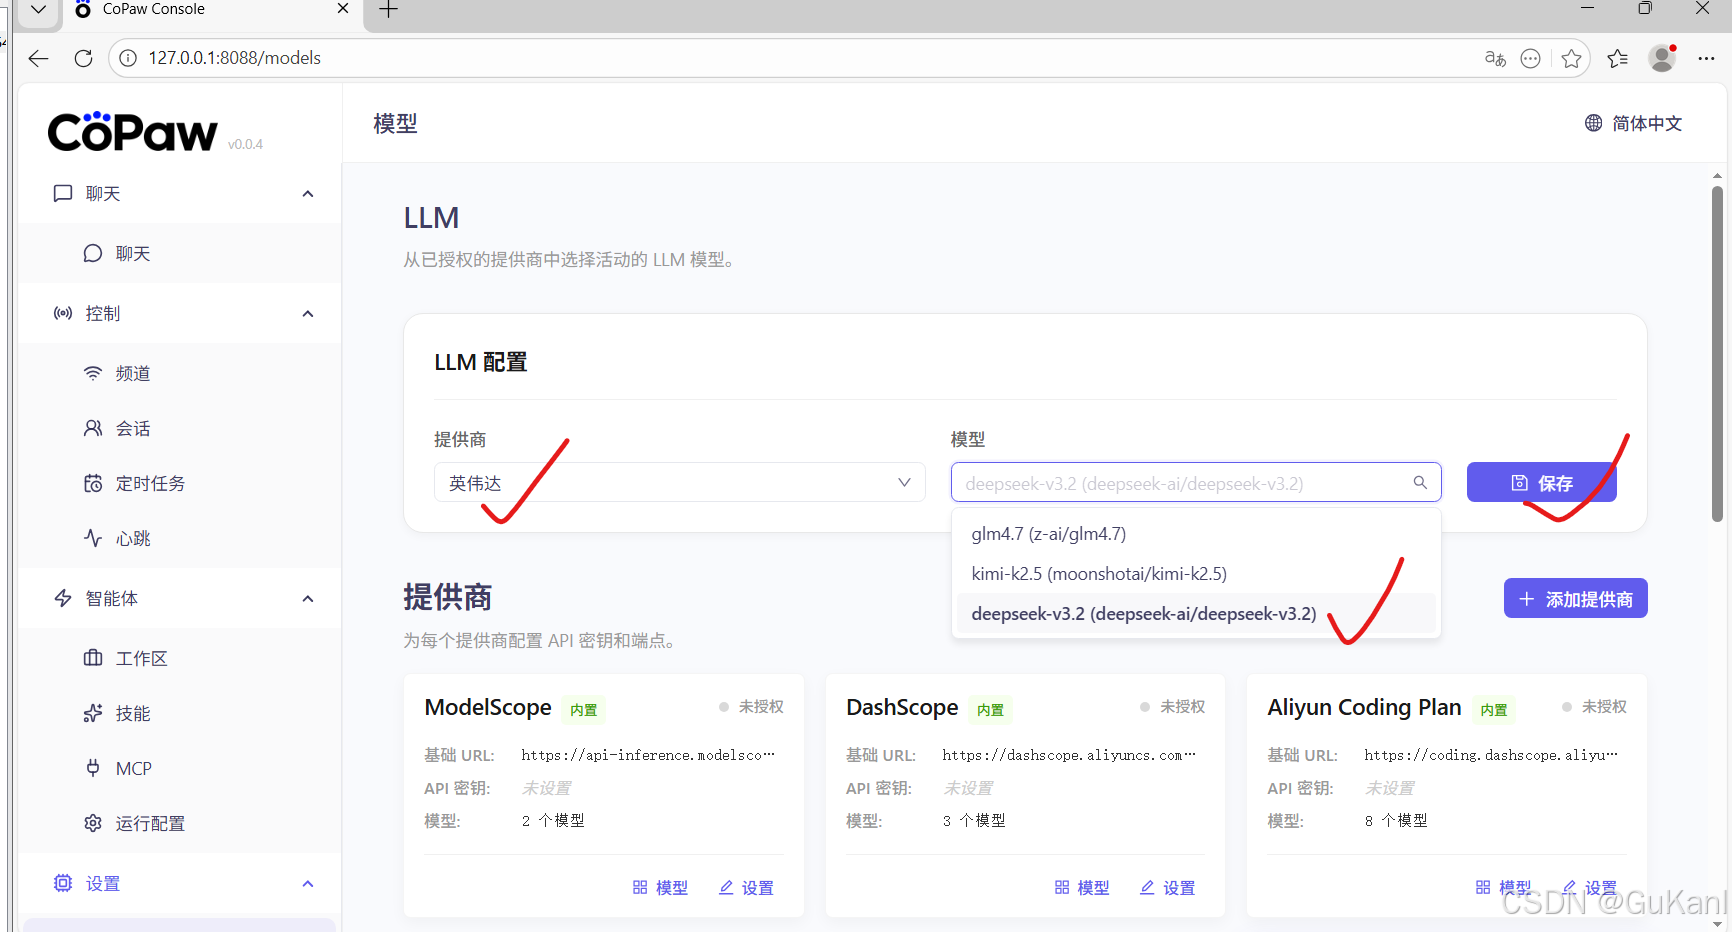Collapse the 控制 sidebar section
1732x932 pixels.
pyautogui.click(x=307, y=312)
